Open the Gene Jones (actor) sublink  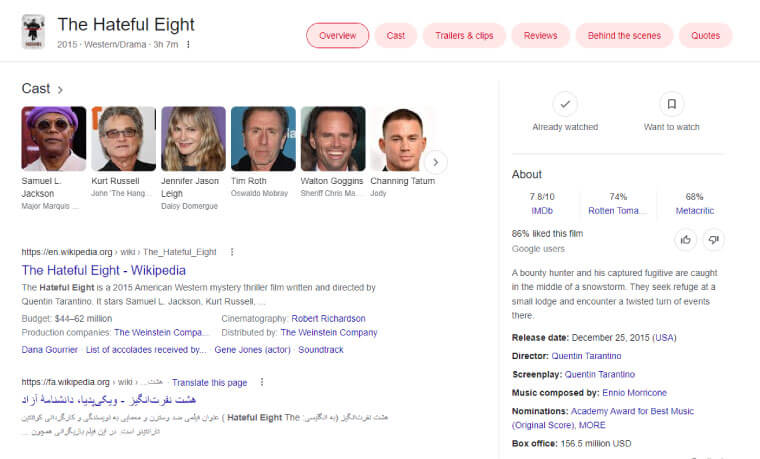pyautogui.click(x=252, y=349)
